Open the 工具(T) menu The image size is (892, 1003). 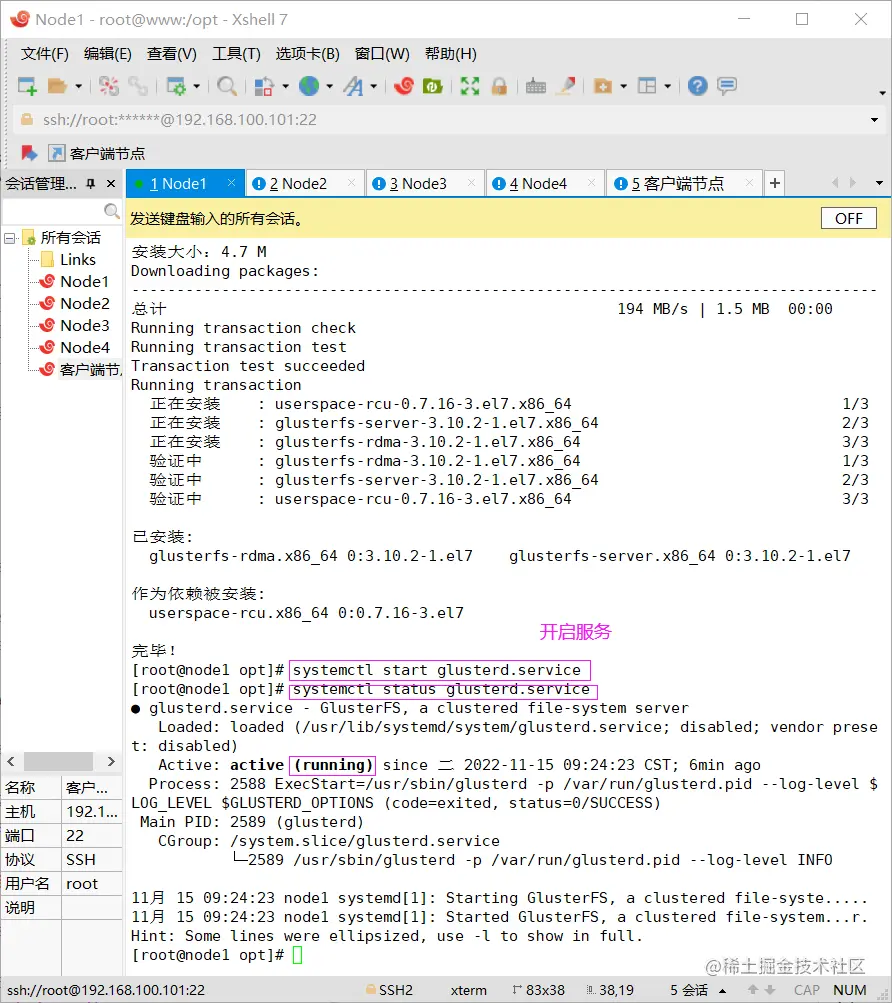coord(236,54)
